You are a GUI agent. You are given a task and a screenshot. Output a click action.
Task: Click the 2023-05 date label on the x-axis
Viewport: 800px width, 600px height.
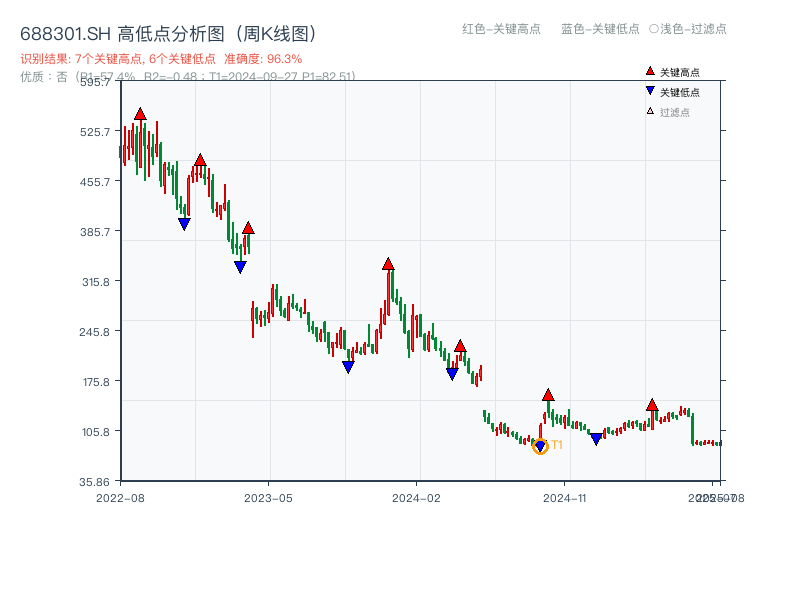click(270, 496)
